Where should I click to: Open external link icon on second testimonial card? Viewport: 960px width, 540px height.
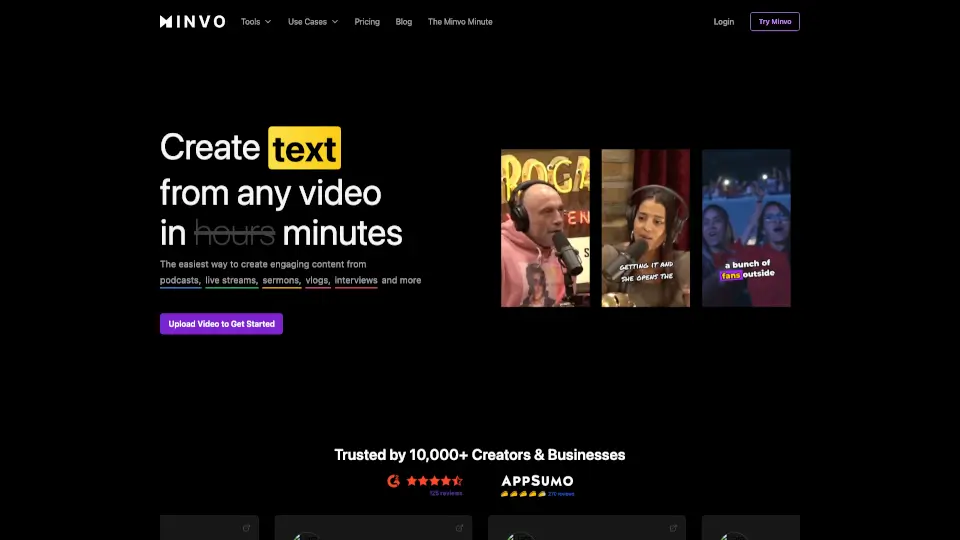460,528
